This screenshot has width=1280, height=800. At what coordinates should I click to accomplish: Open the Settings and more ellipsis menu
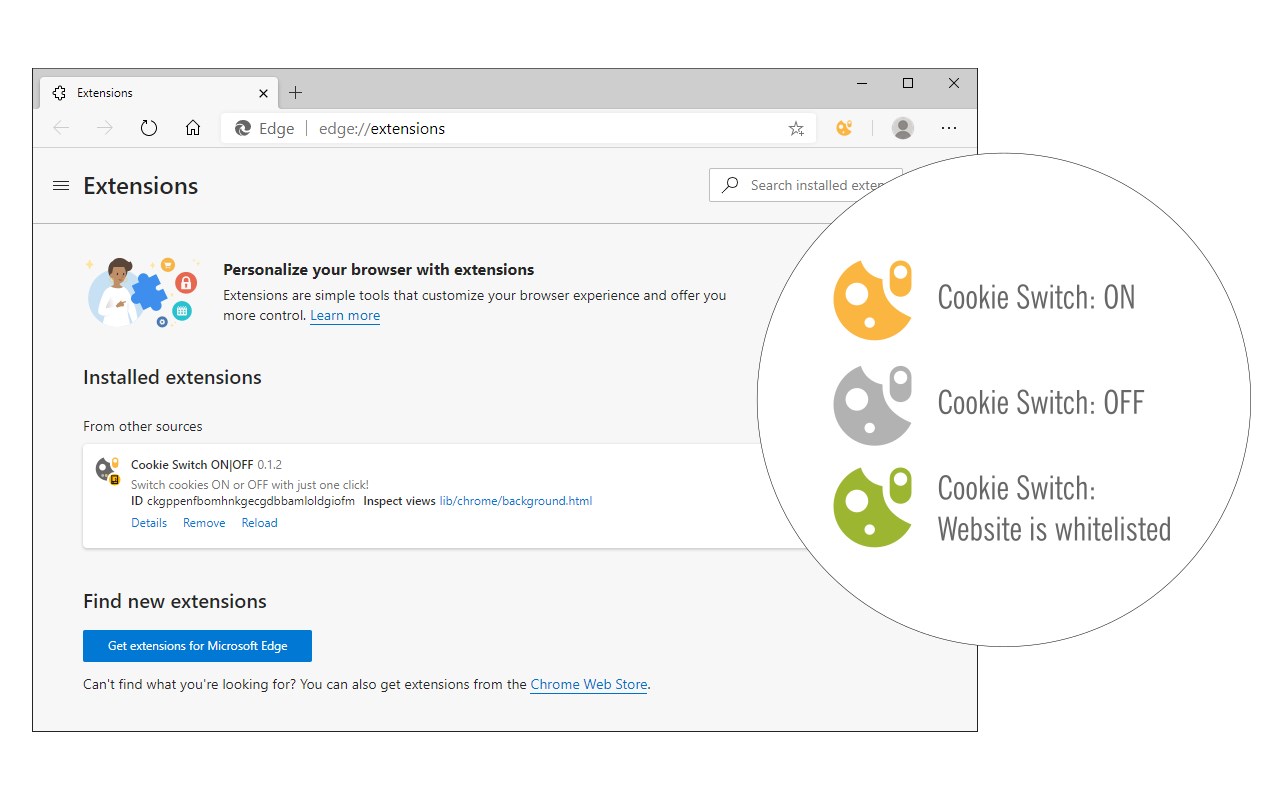(x=949, y=128)
